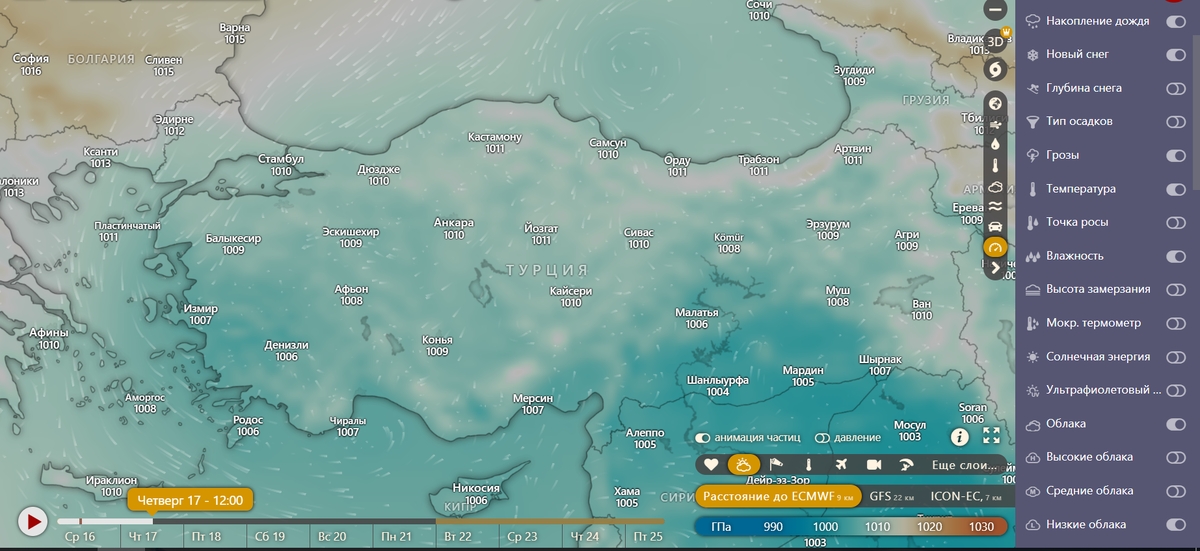Open 'Еще слои...' more layers
Image resolution: width=1200 pixels, height=551 pixels.
964,465
